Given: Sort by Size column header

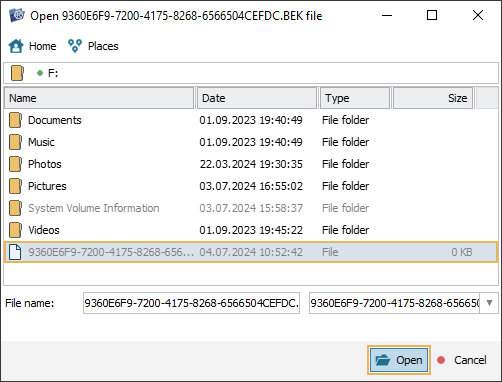Looking at the screenshot, I should coord(433,98).
